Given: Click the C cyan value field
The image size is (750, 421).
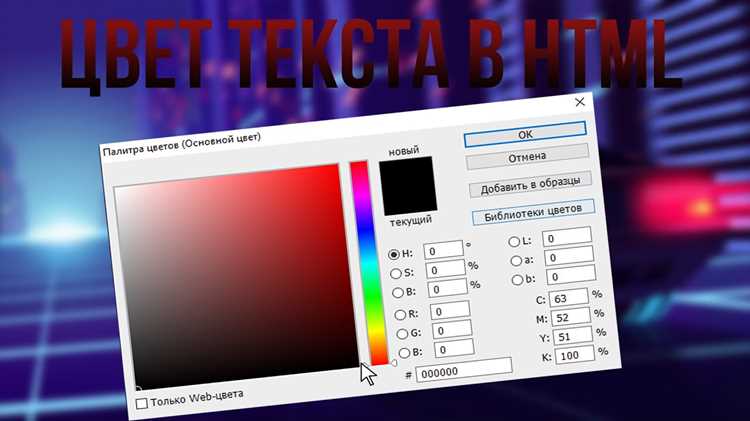Looking at the screenshot, I should (569, 298).
